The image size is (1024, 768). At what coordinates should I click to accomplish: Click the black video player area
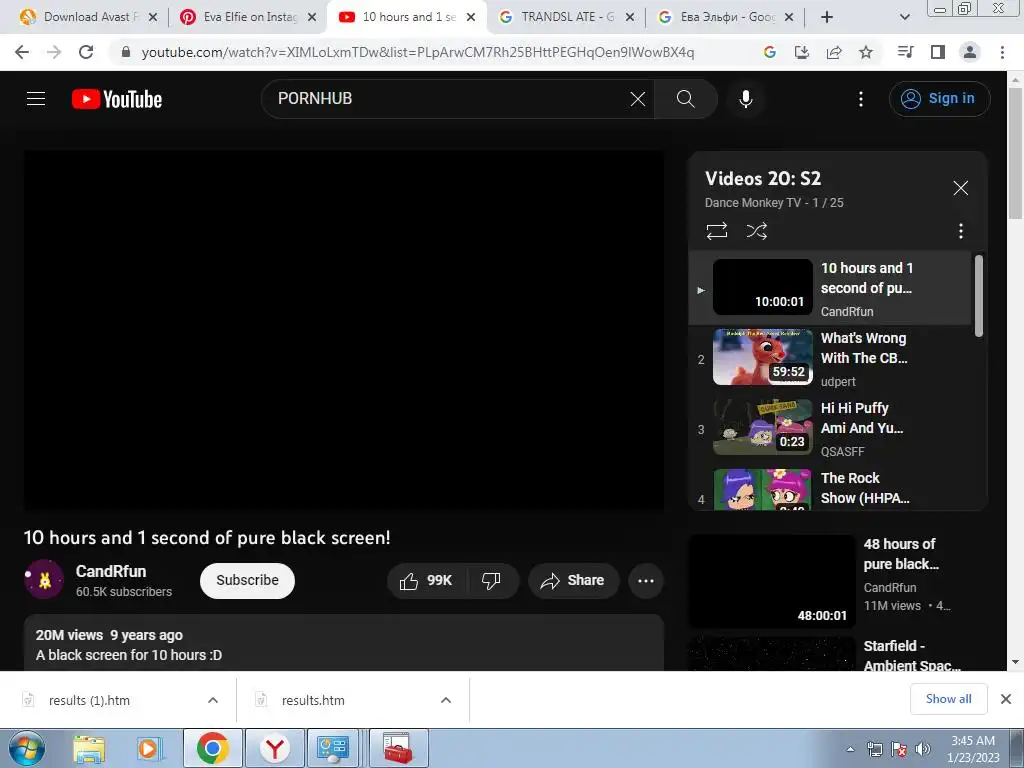344,330
